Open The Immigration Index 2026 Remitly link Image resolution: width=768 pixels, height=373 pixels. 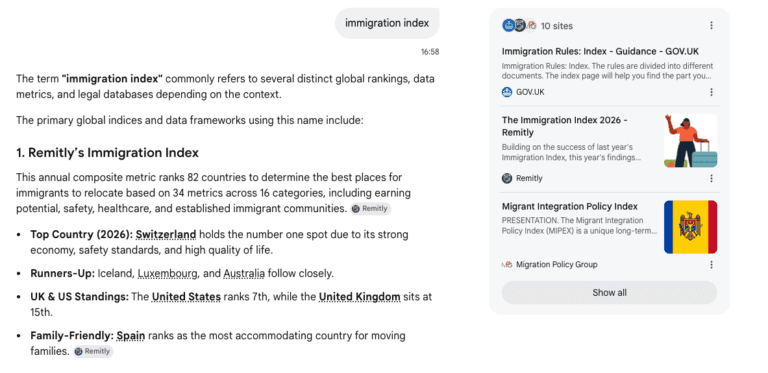[565, 126]
